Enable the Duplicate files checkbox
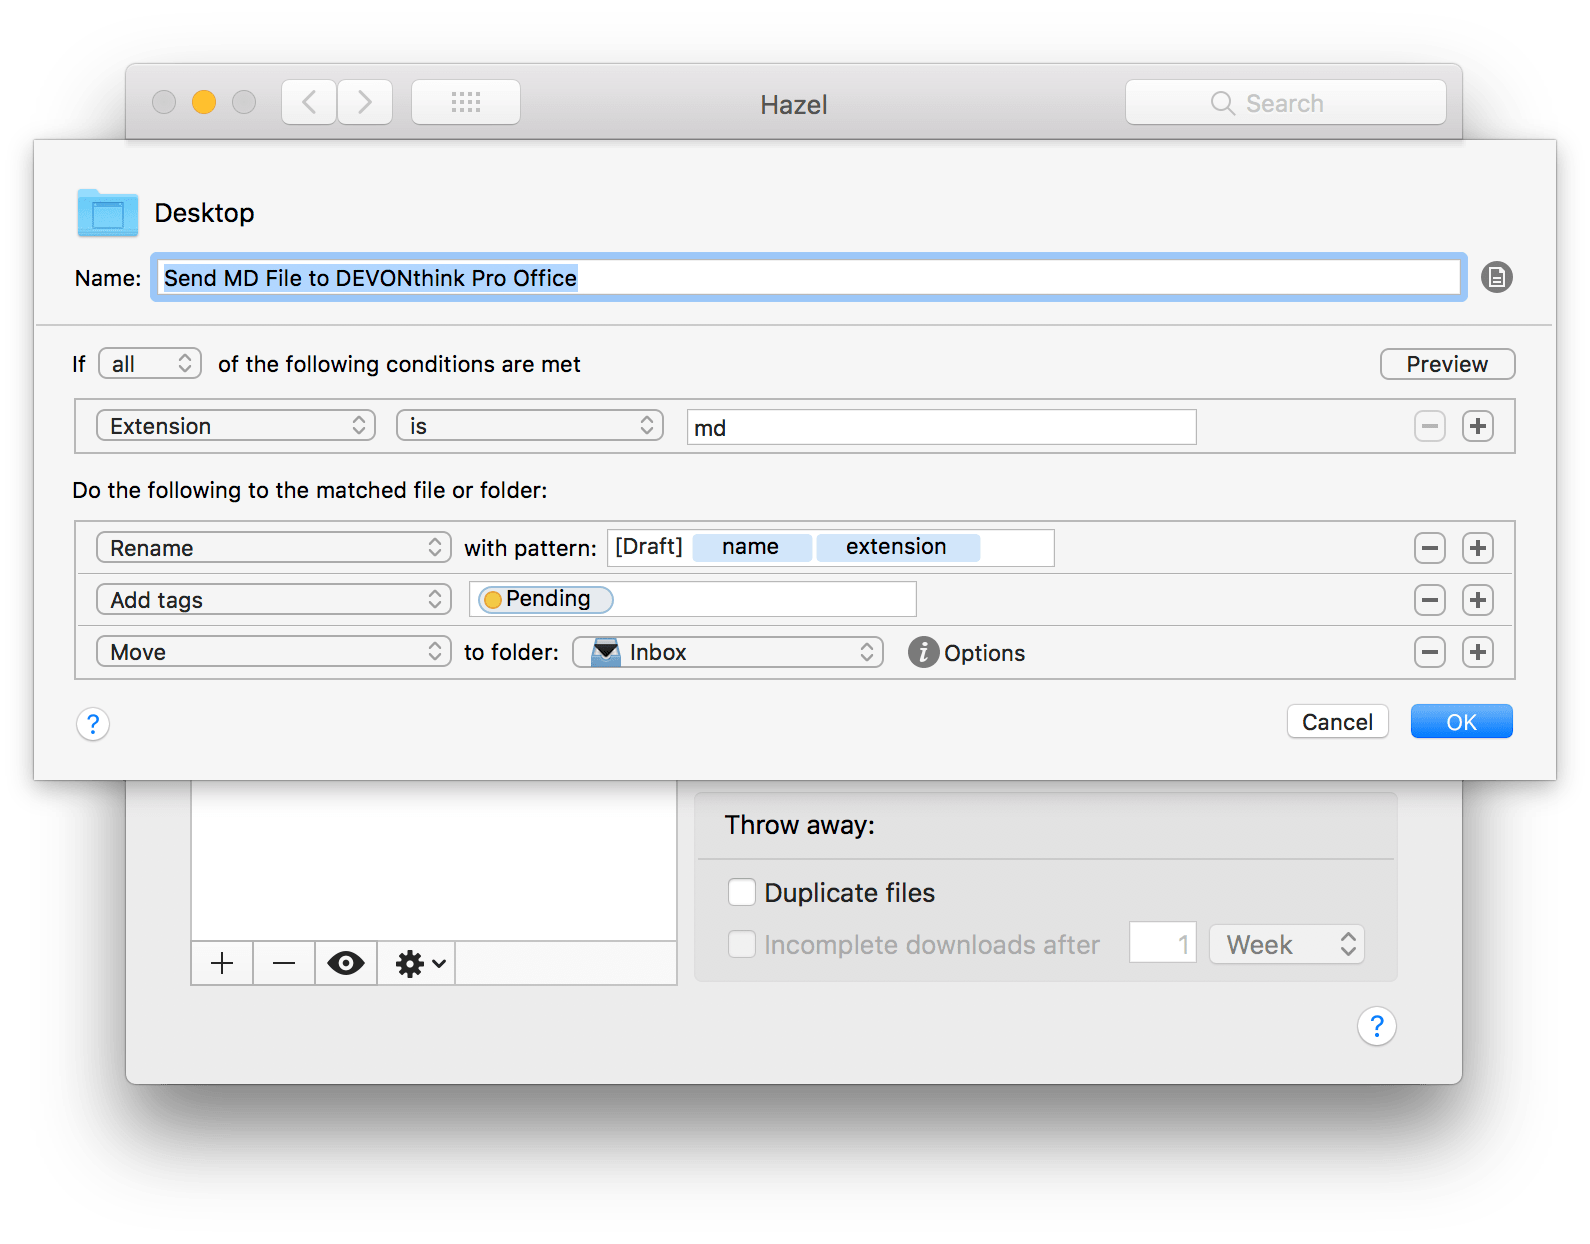The image size is (1590, 1244). point(742,892)
